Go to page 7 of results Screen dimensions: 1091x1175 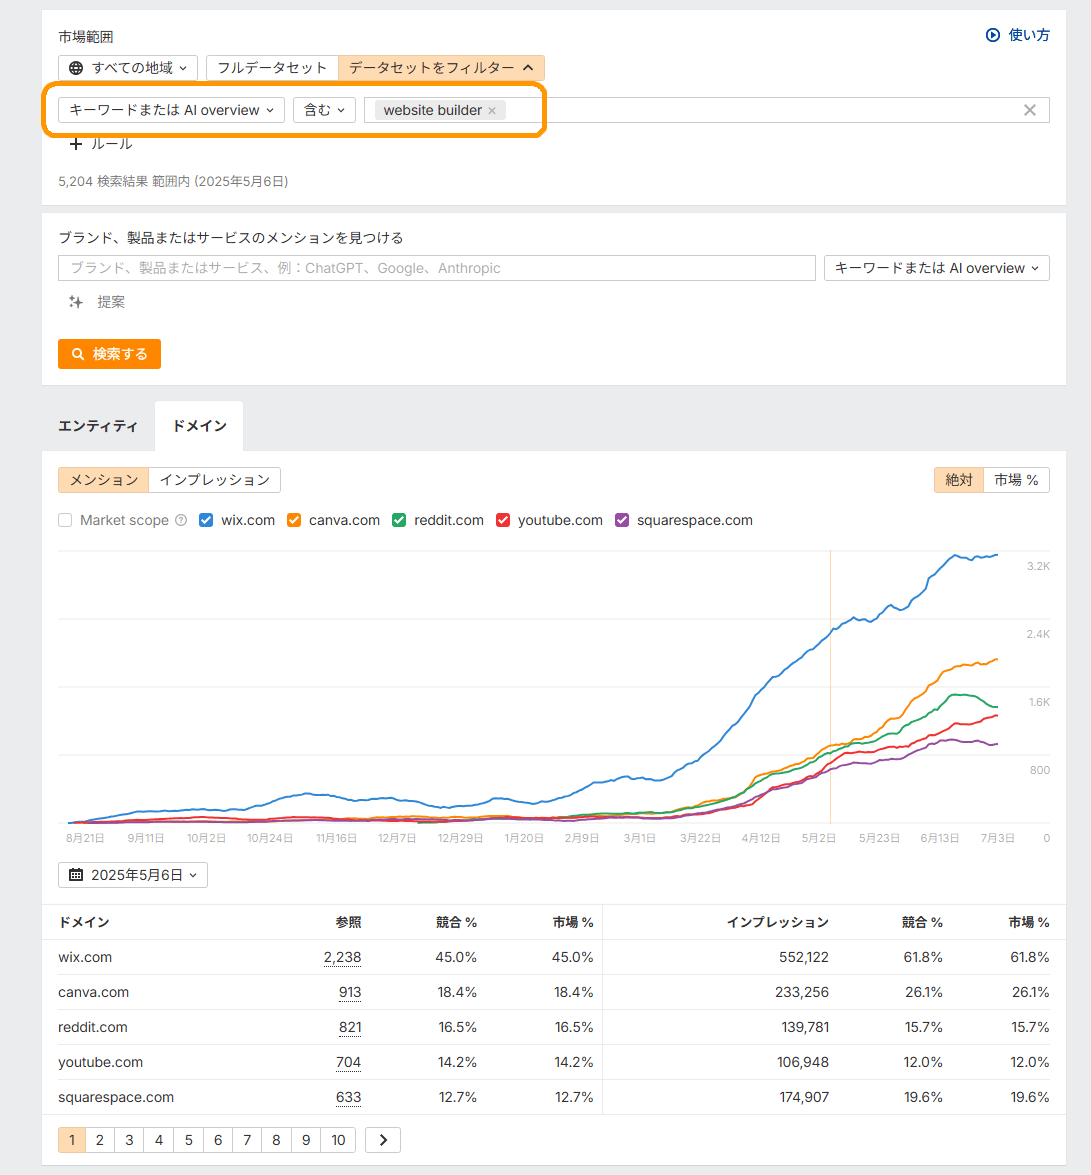[247, 1140]
